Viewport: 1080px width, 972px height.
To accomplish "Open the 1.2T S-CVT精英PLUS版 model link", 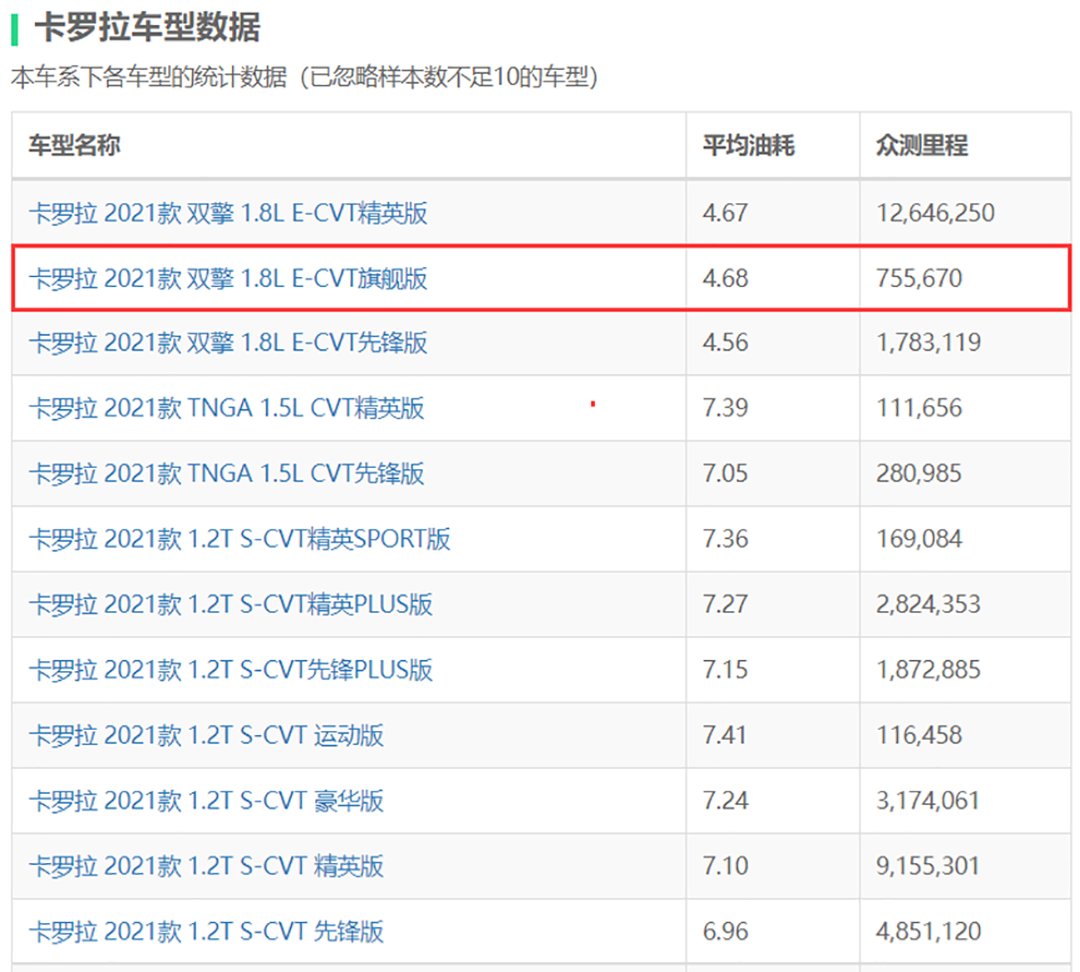I will 230,604.
